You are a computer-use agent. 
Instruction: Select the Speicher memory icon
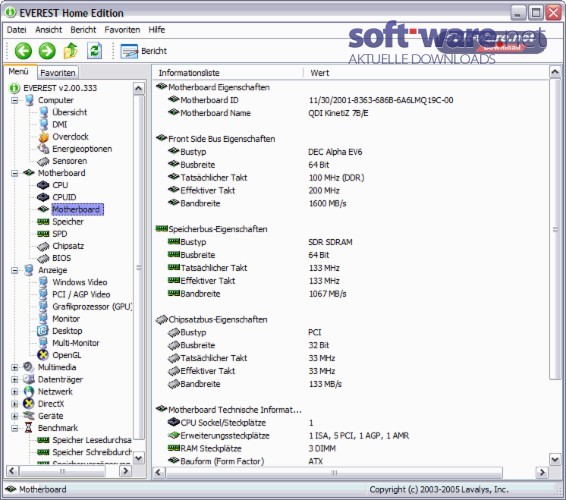click(43, 222)
